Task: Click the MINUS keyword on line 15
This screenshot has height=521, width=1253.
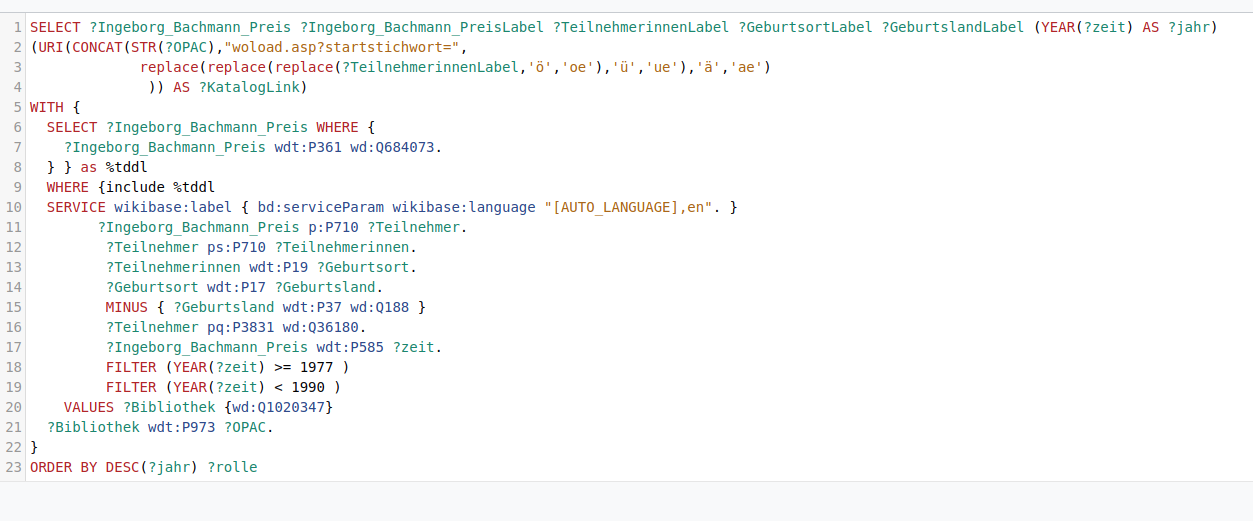Action: click(126, 307)
